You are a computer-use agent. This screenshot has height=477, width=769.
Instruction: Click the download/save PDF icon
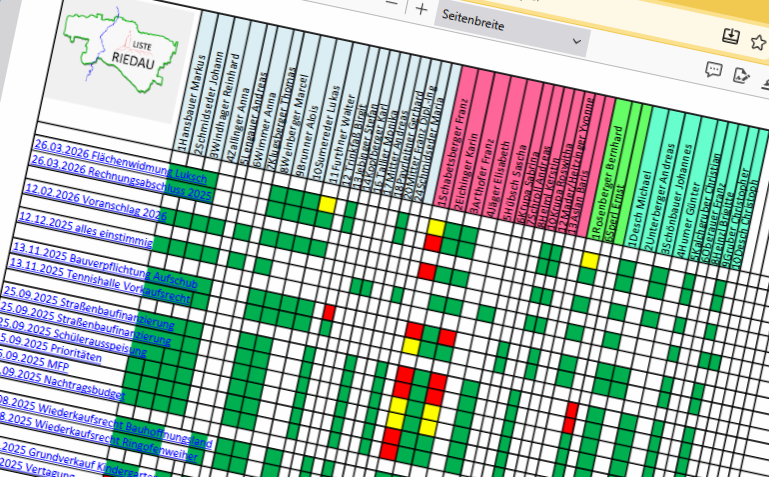731,36
